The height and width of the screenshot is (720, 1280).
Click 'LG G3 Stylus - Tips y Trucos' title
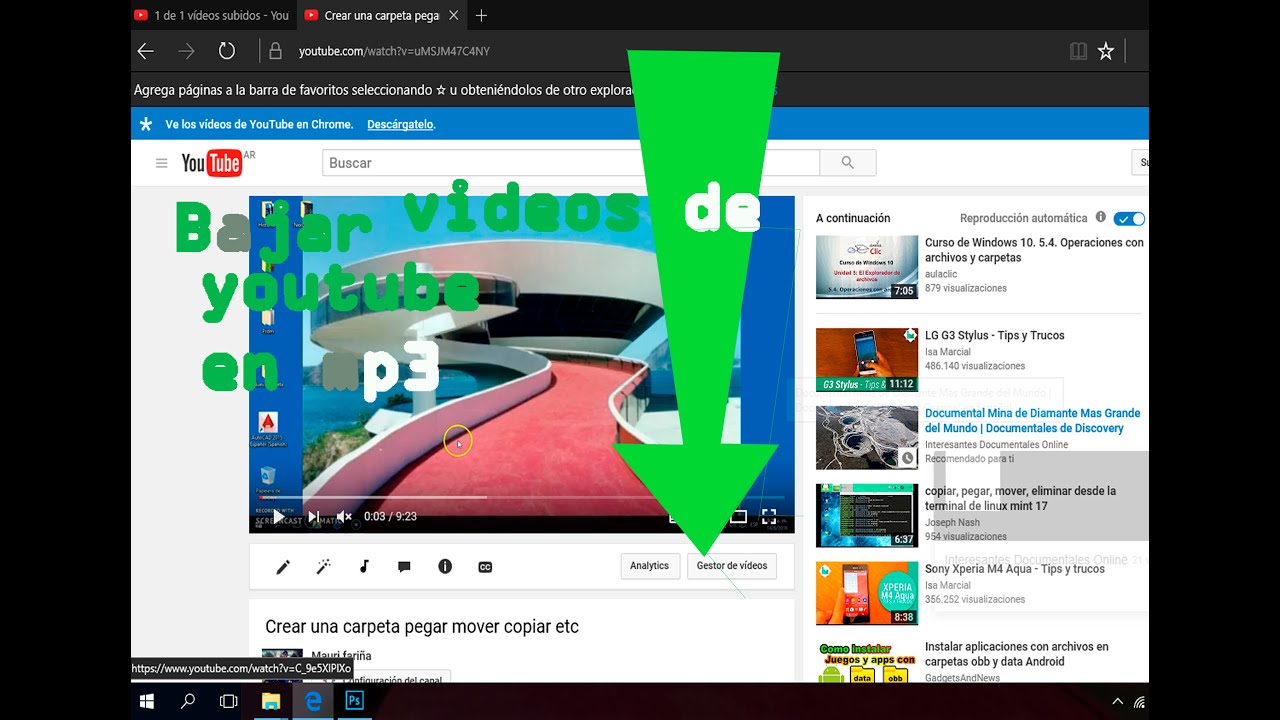995,336
